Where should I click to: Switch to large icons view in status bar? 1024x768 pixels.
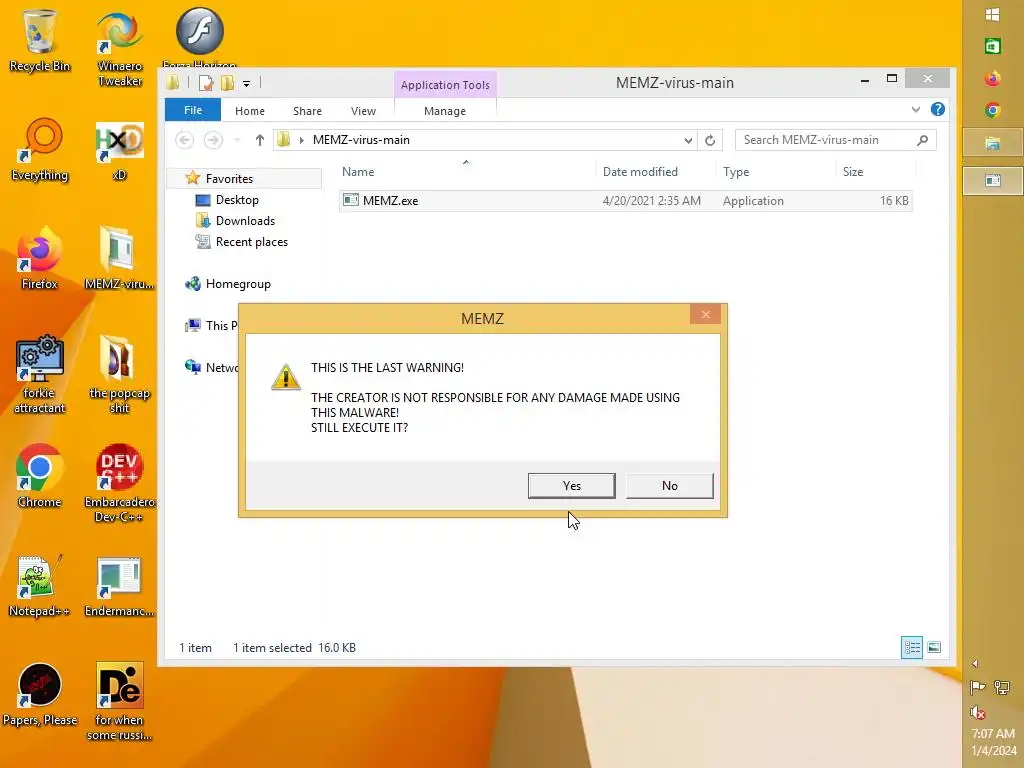[x=934, y=647]
